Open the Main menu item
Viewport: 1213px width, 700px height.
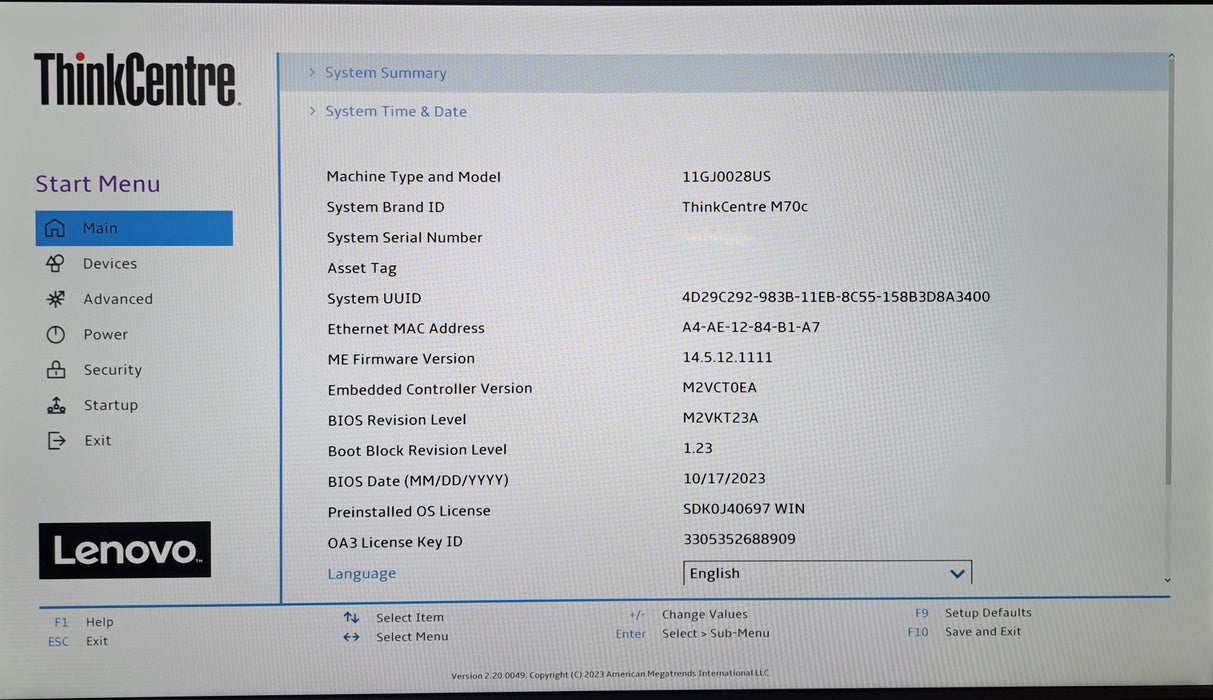(134, 228)
